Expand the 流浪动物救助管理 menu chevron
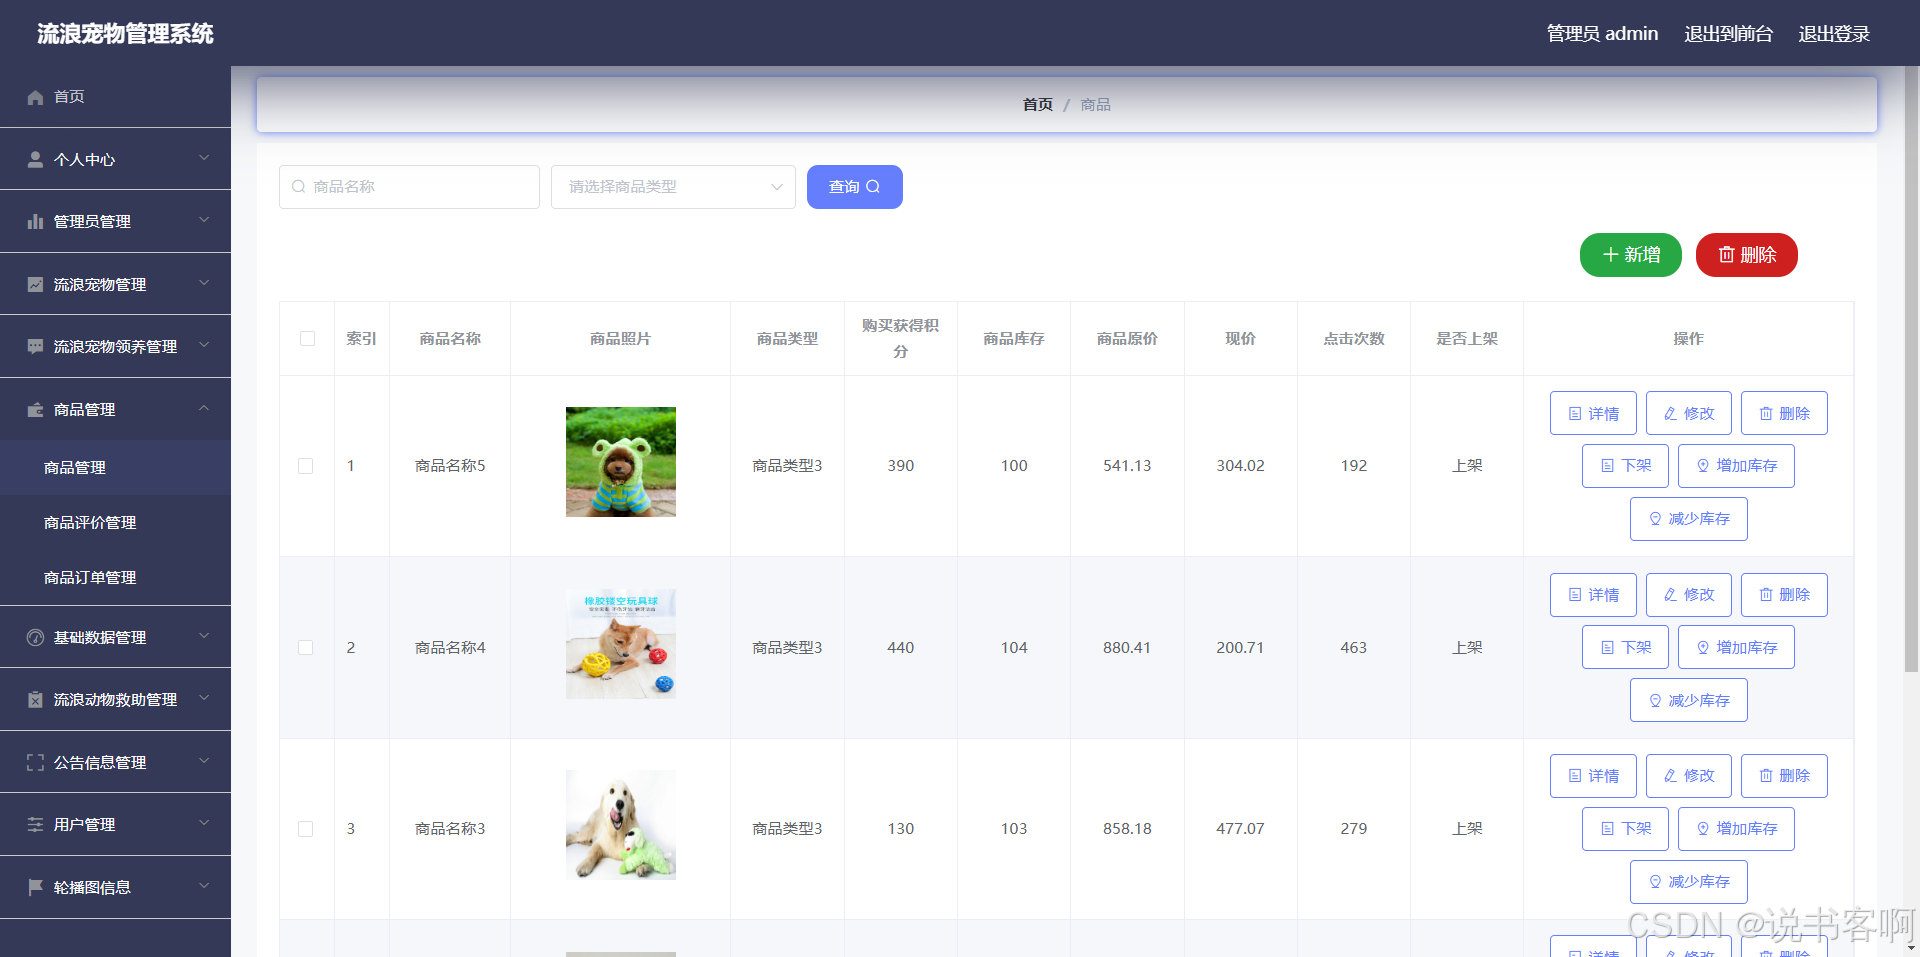Screen dimensions: 1920x957 click(204, 698)
